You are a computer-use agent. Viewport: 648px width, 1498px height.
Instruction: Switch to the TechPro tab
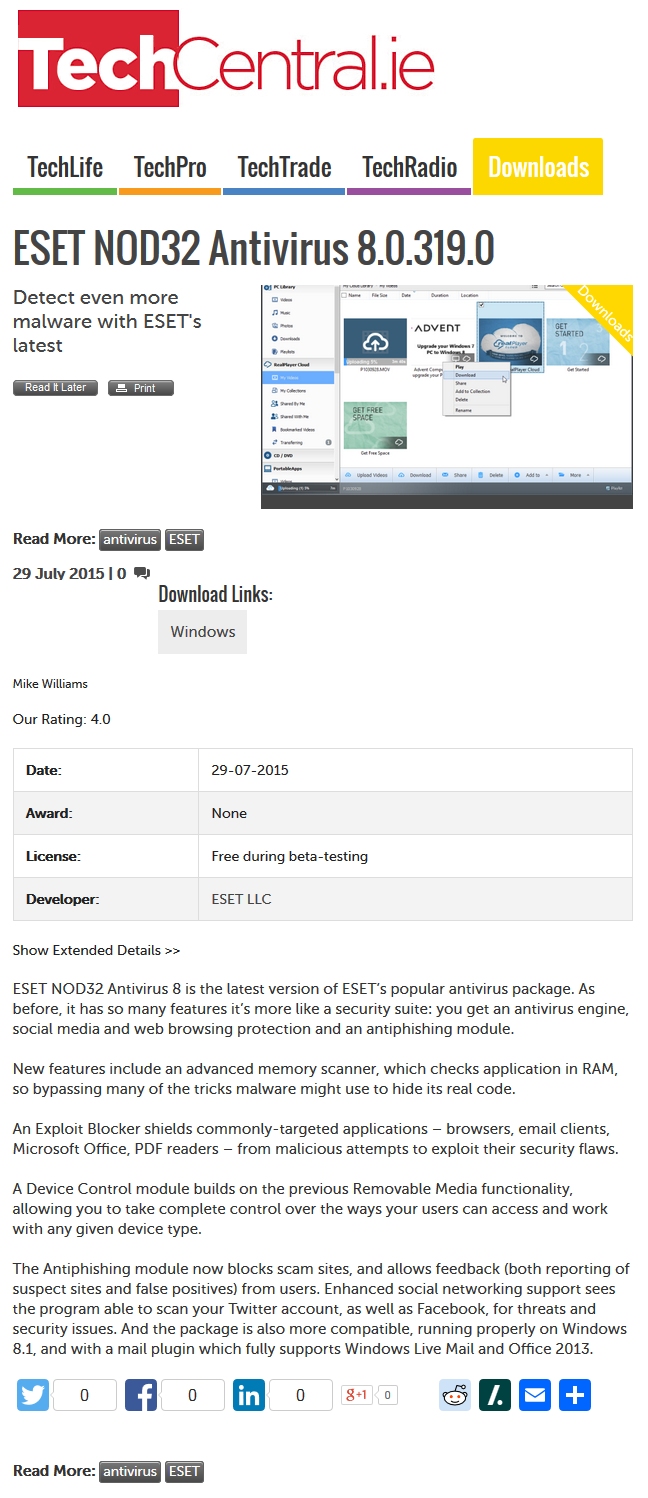click(x=170, y=167)
